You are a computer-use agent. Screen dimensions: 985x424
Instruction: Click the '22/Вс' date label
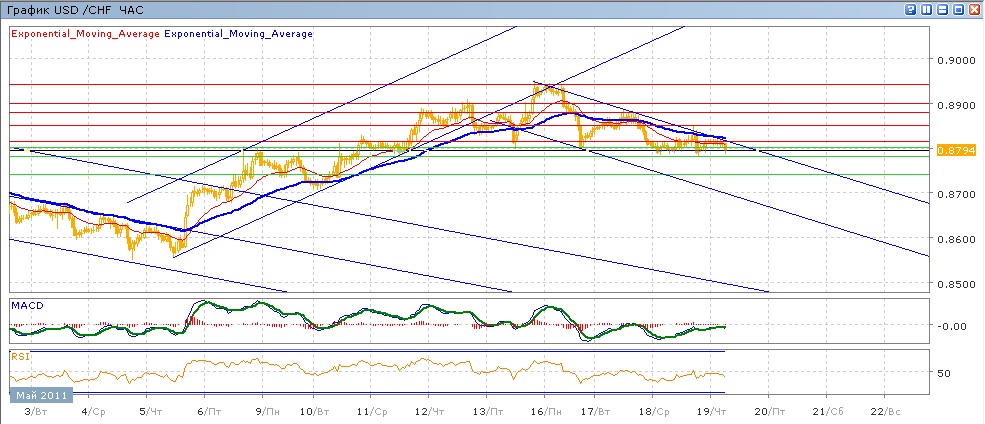pos(886,412)
